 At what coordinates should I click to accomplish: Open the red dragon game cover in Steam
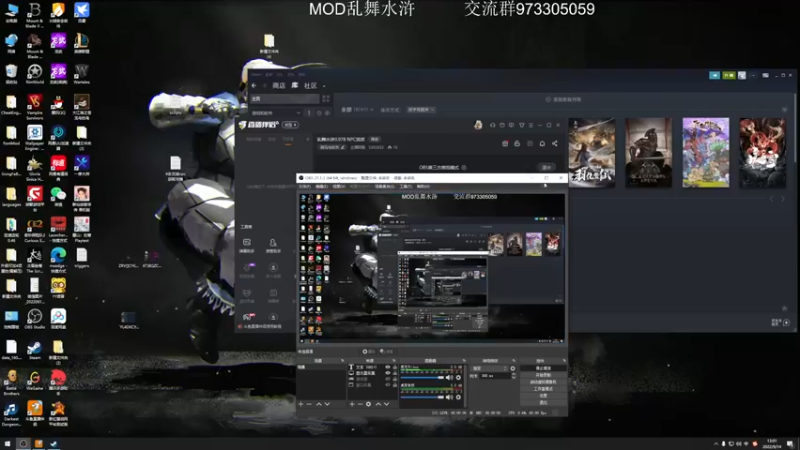tap(763, 153)
